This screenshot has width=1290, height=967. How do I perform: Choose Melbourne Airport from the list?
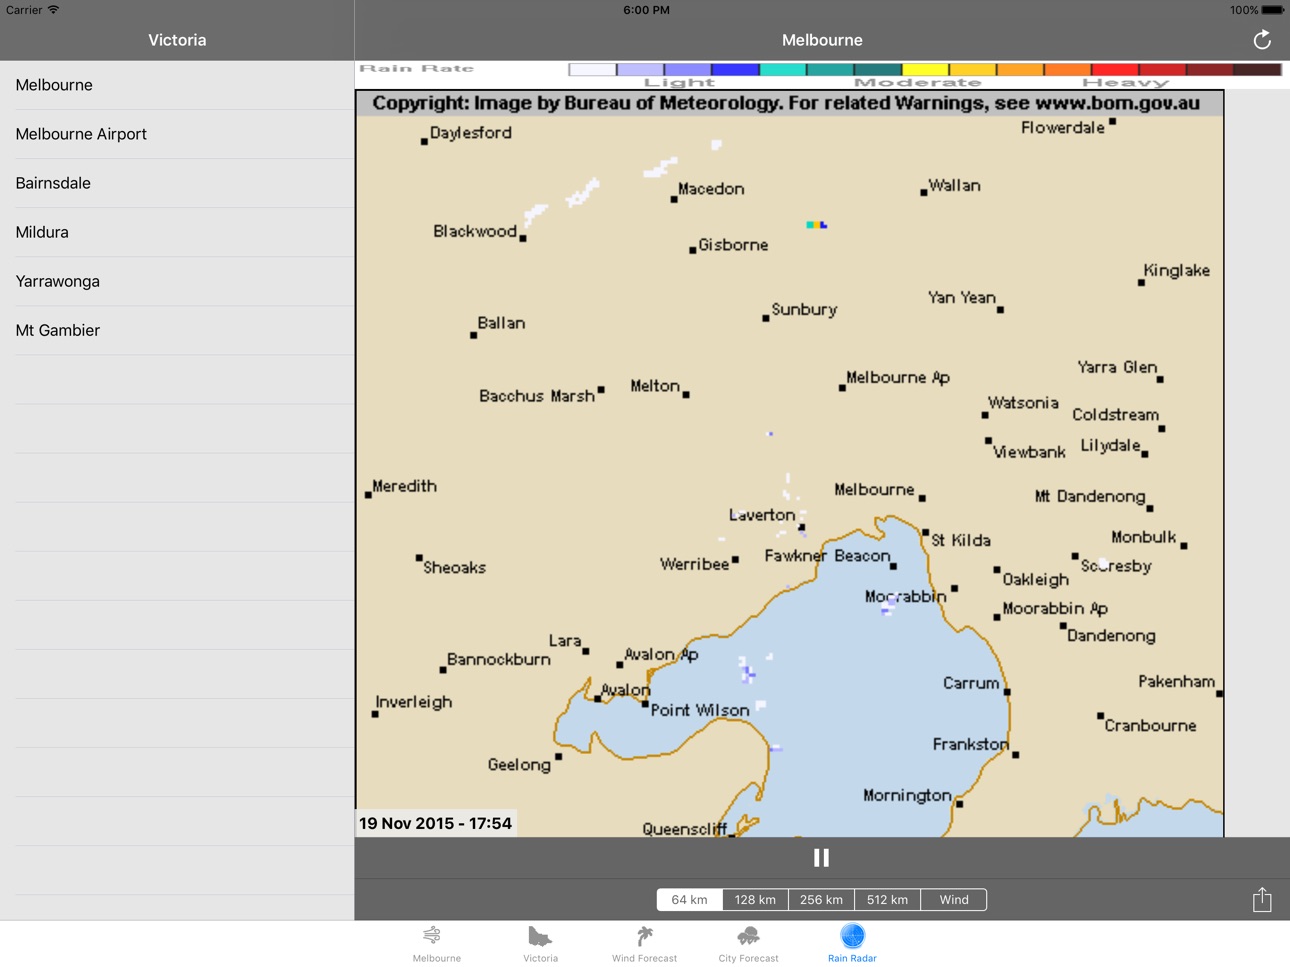point(177,134)
